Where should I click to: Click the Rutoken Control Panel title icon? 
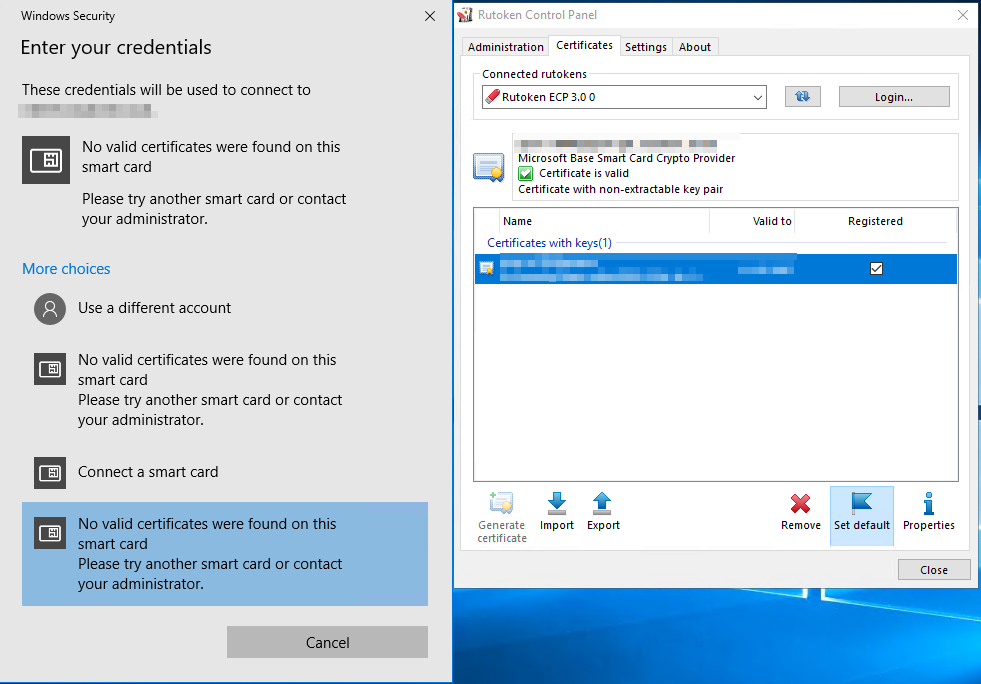(465, 15)
